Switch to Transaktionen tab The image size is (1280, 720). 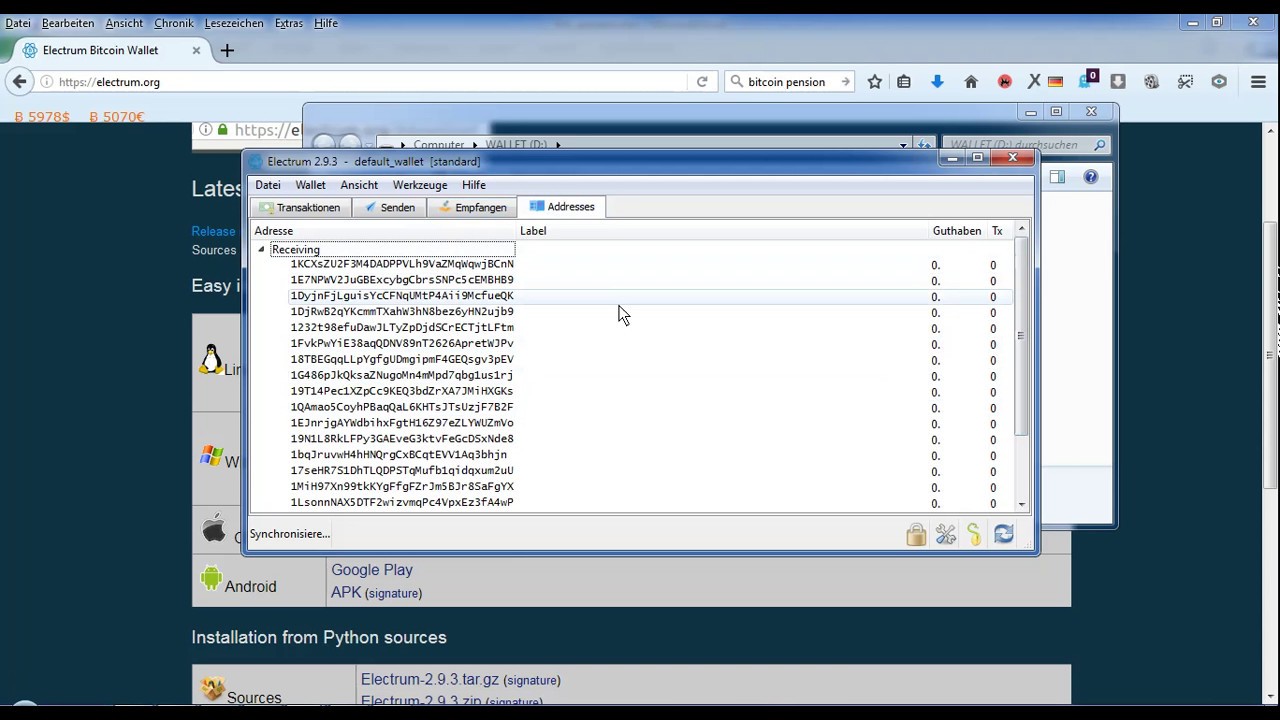tap(300, 207)
